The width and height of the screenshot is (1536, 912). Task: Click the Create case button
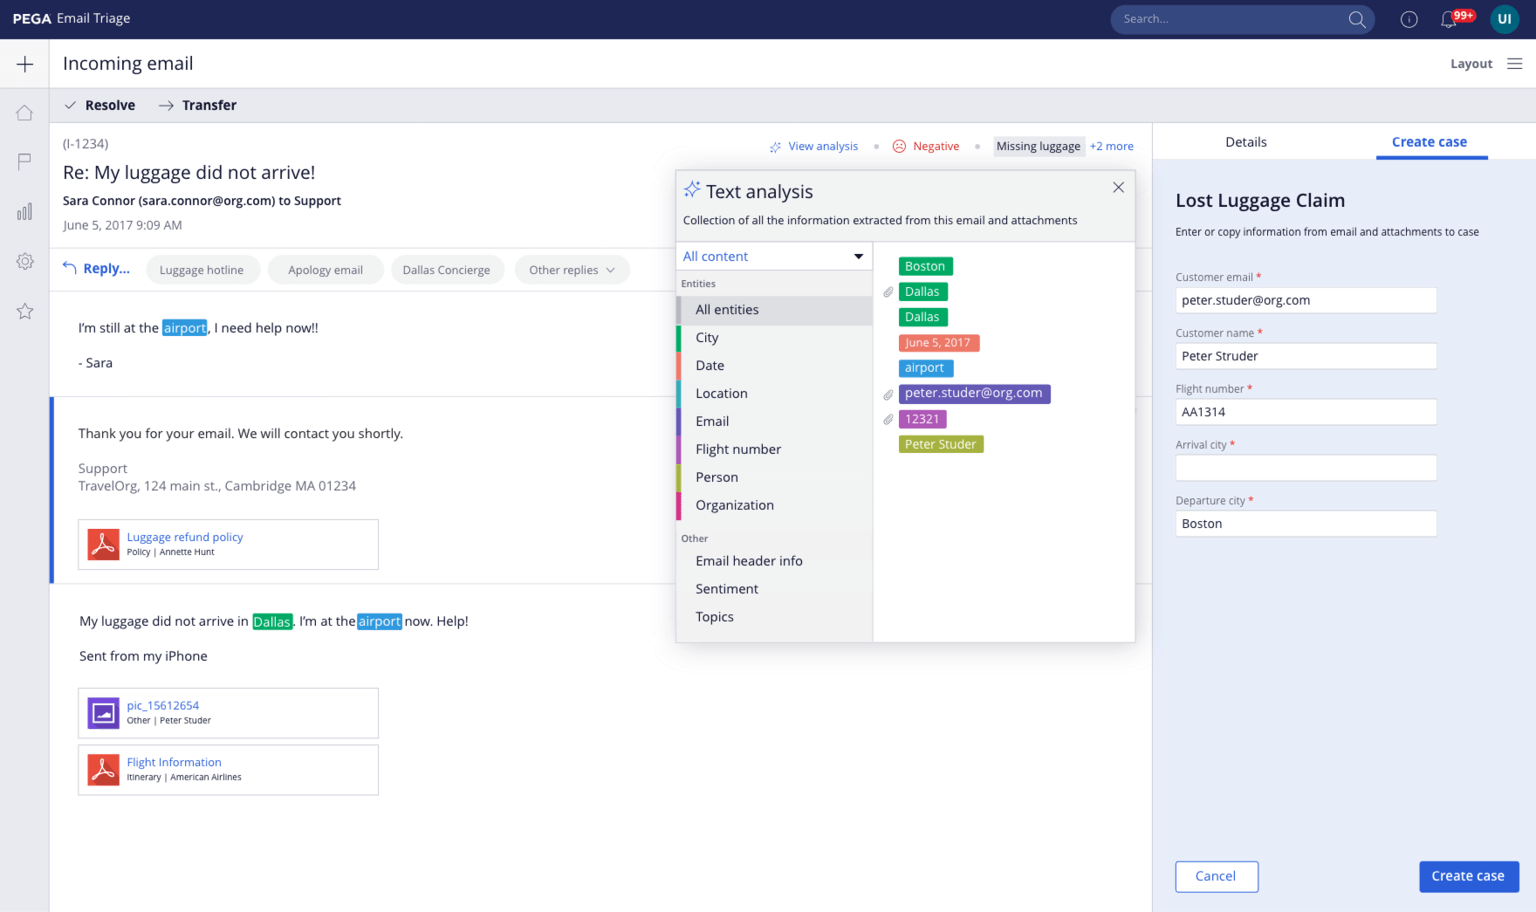click(x=1467, y=876)
